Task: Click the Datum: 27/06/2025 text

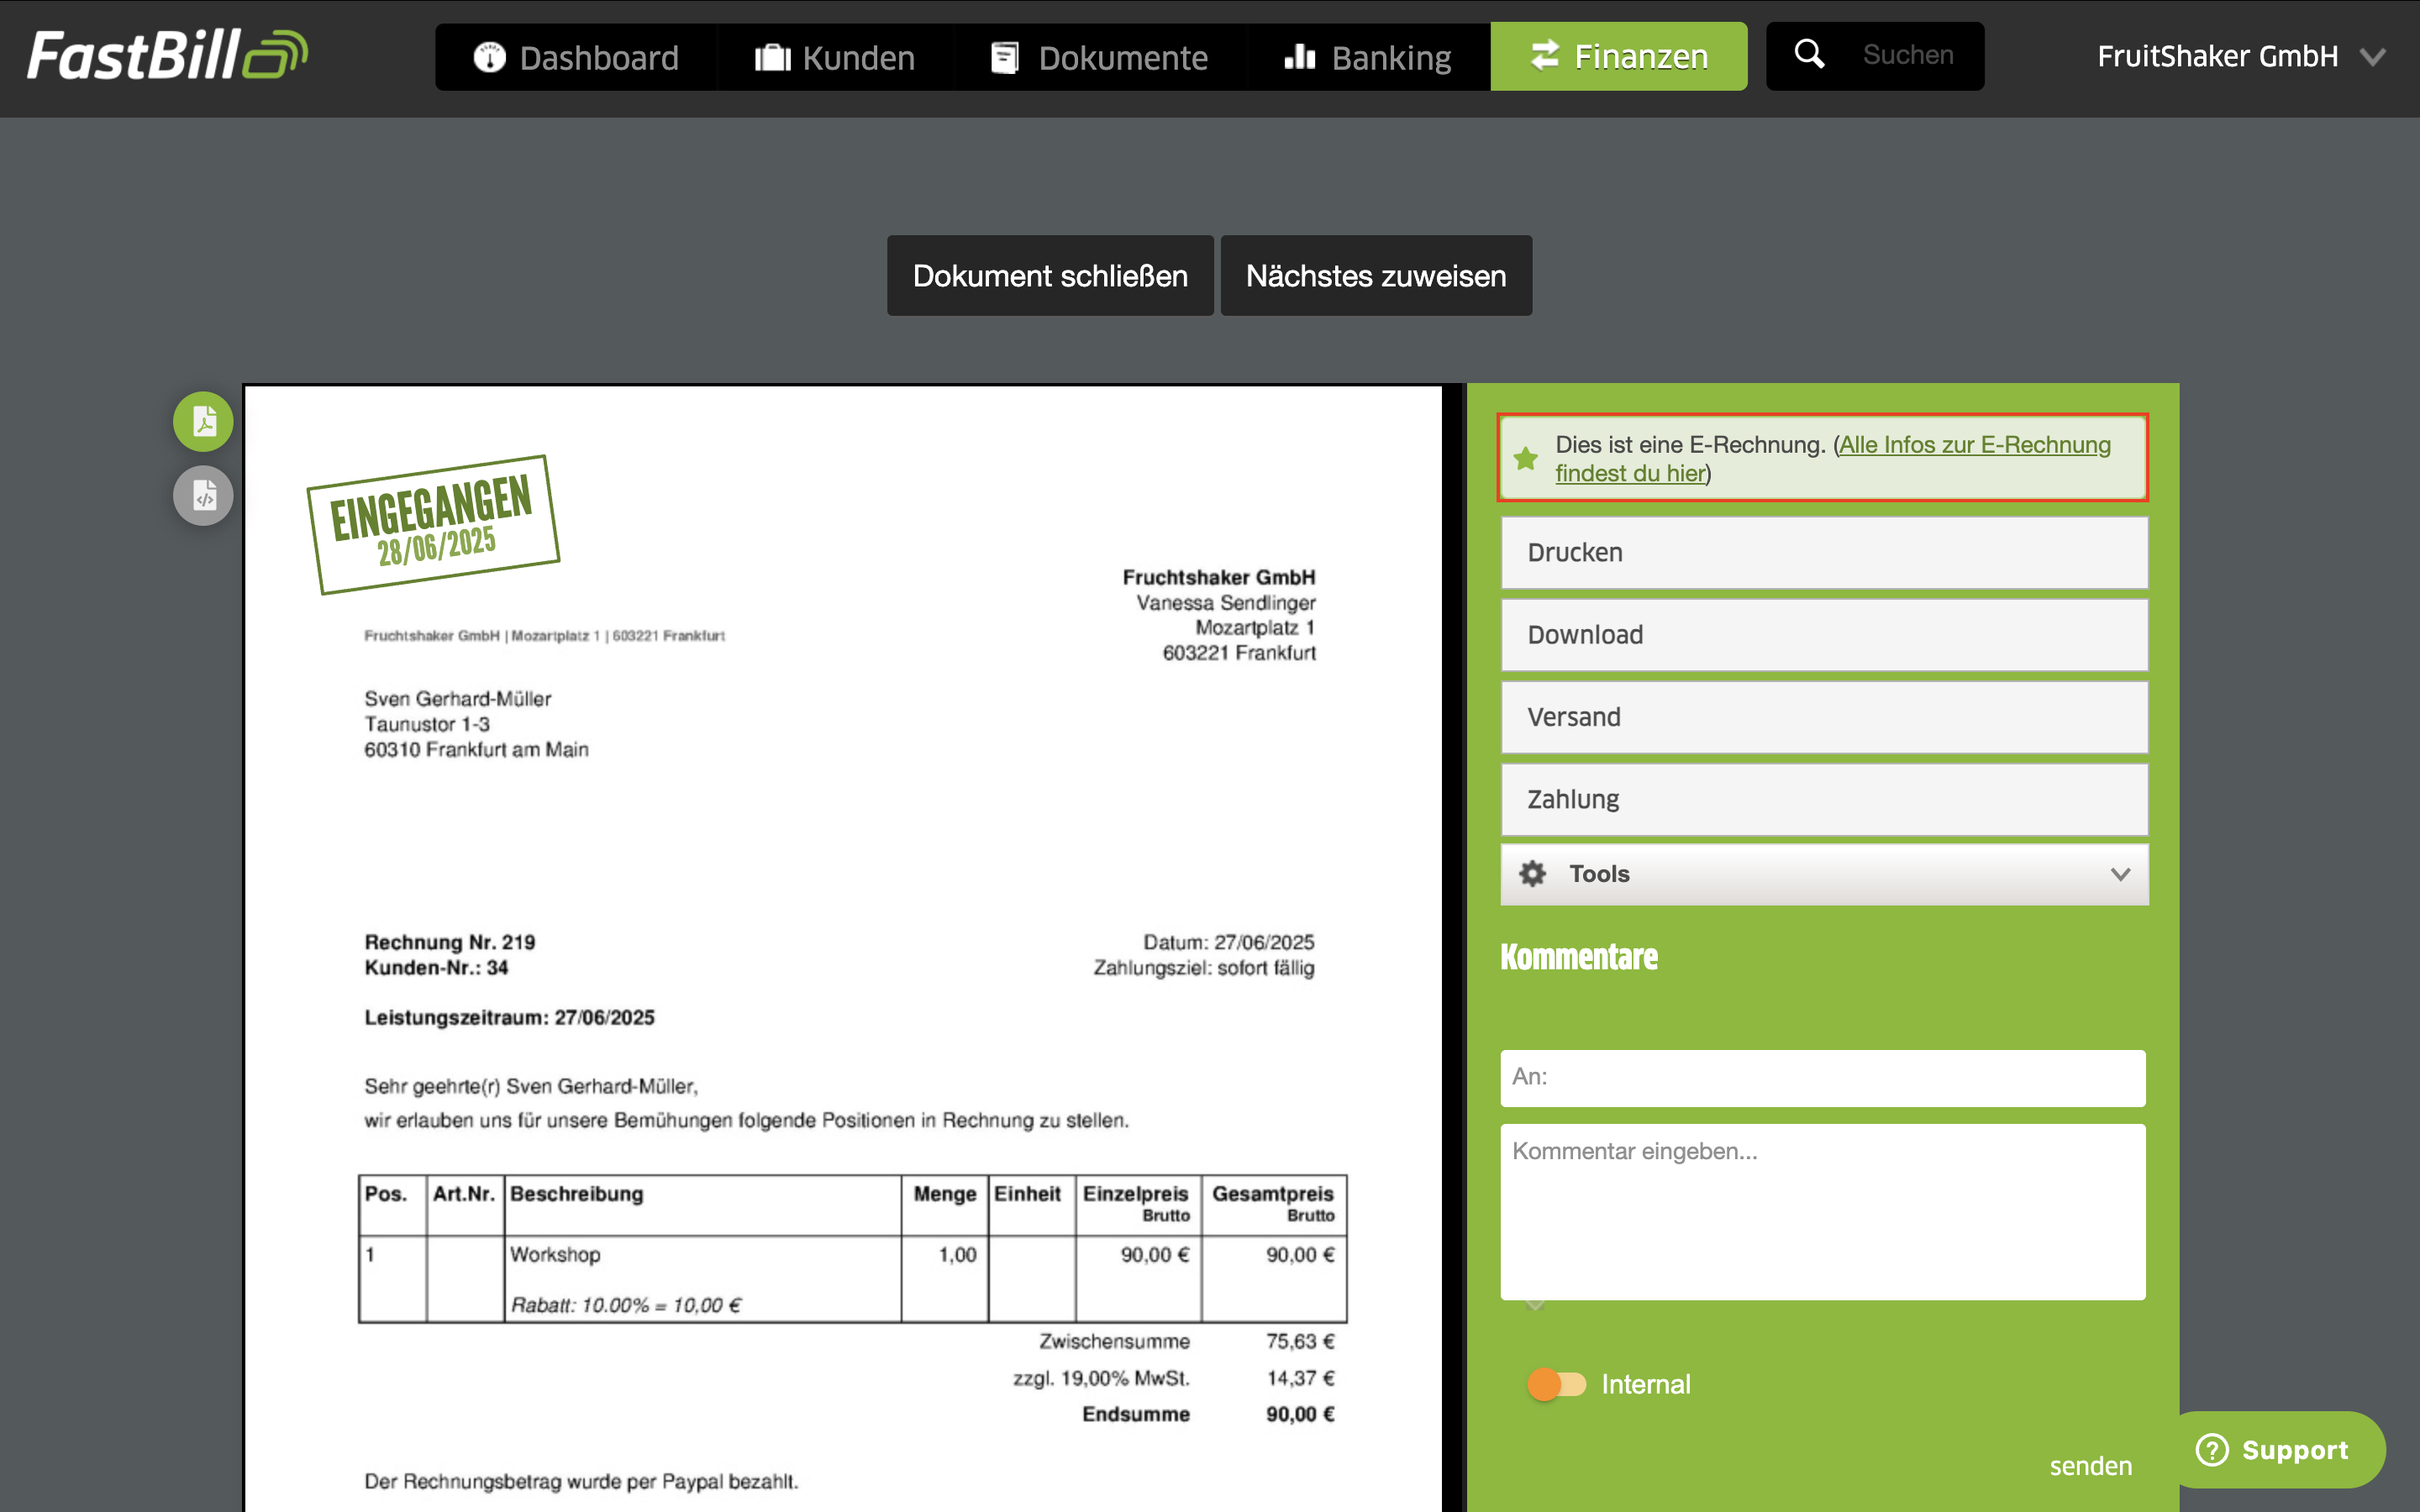Action: pos(1229,942)
